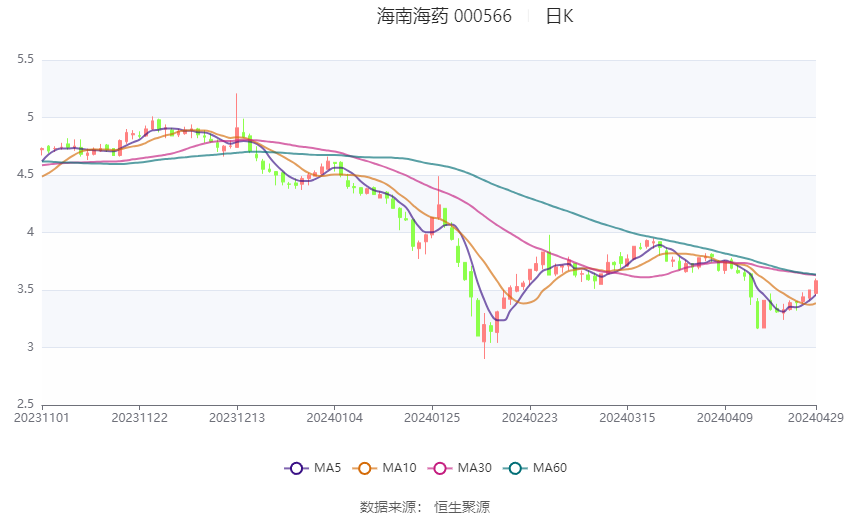Click the 20240125 date axis label
This screenshot has width=850, height=517.
click(432, 418)
